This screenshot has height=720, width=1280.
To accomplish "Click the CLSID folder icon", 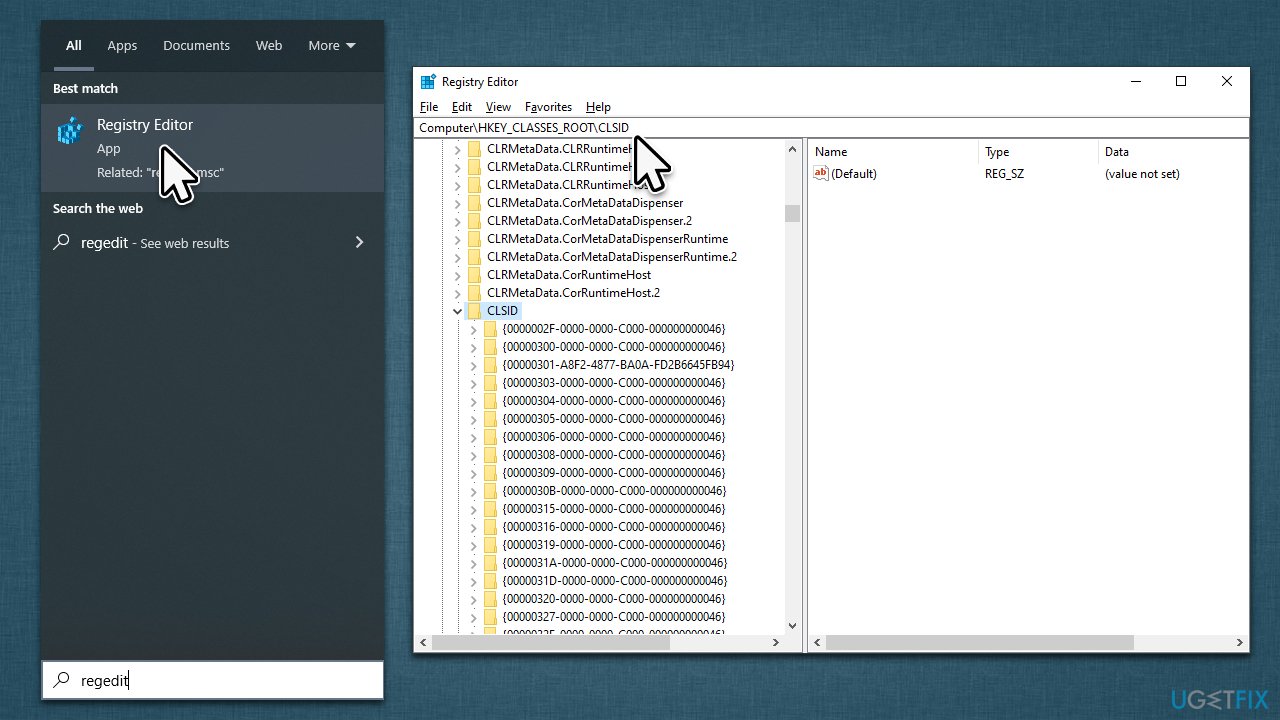I will coord(474,311).
